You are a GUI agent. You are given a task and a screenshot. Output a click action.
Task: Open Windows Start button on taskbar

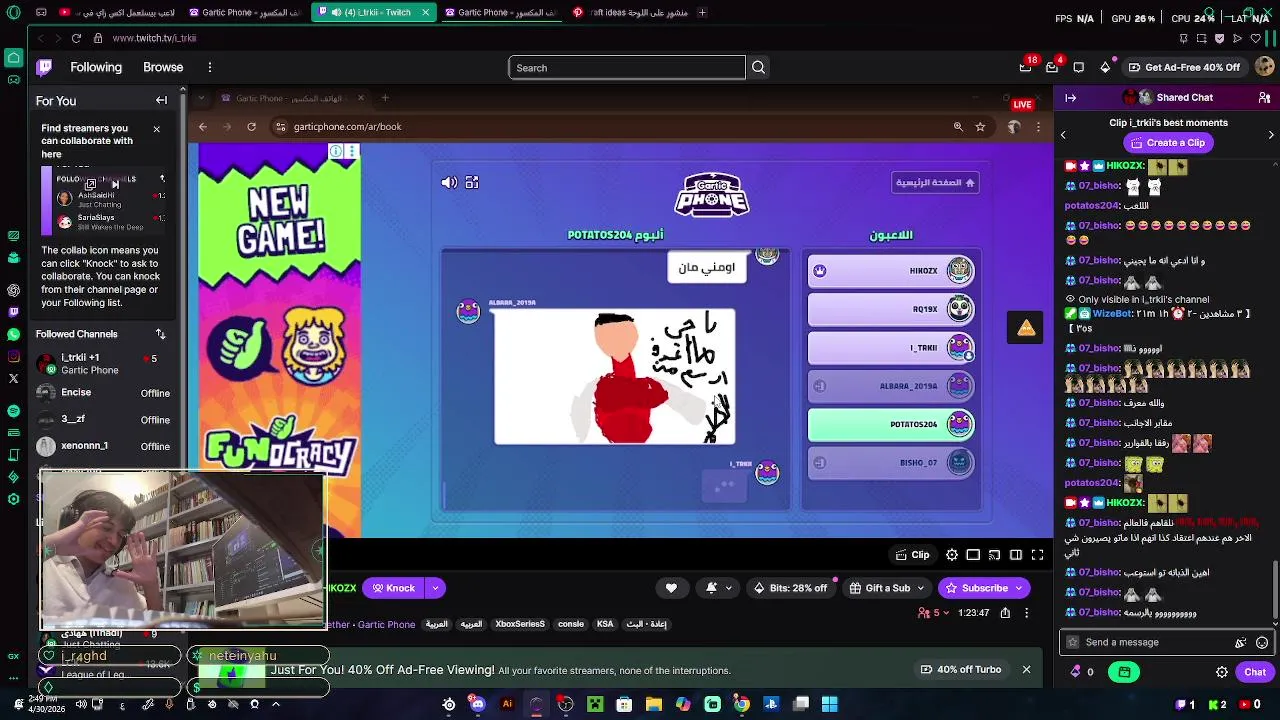click(x=829, y=704)
